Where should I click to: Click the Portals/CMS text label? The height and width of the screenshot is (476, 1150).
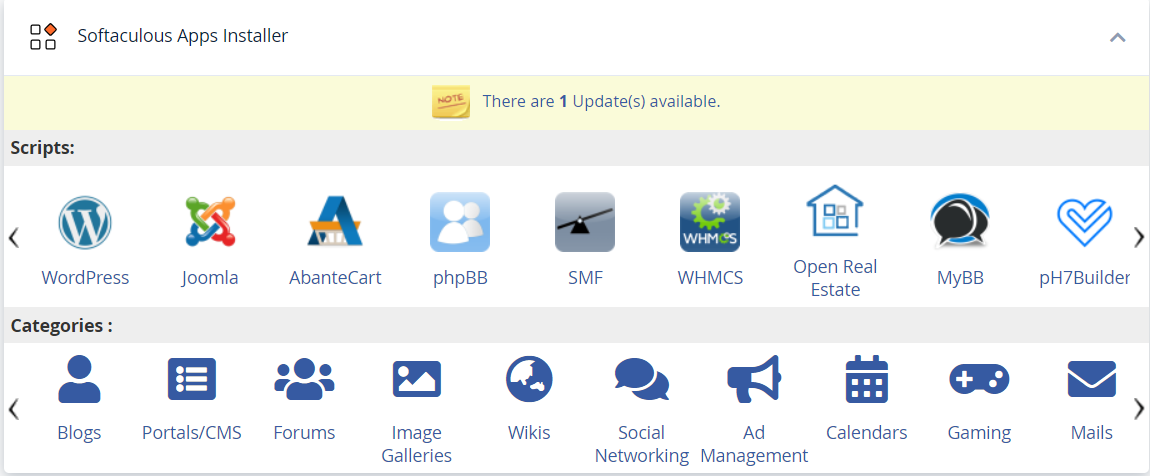191,433
